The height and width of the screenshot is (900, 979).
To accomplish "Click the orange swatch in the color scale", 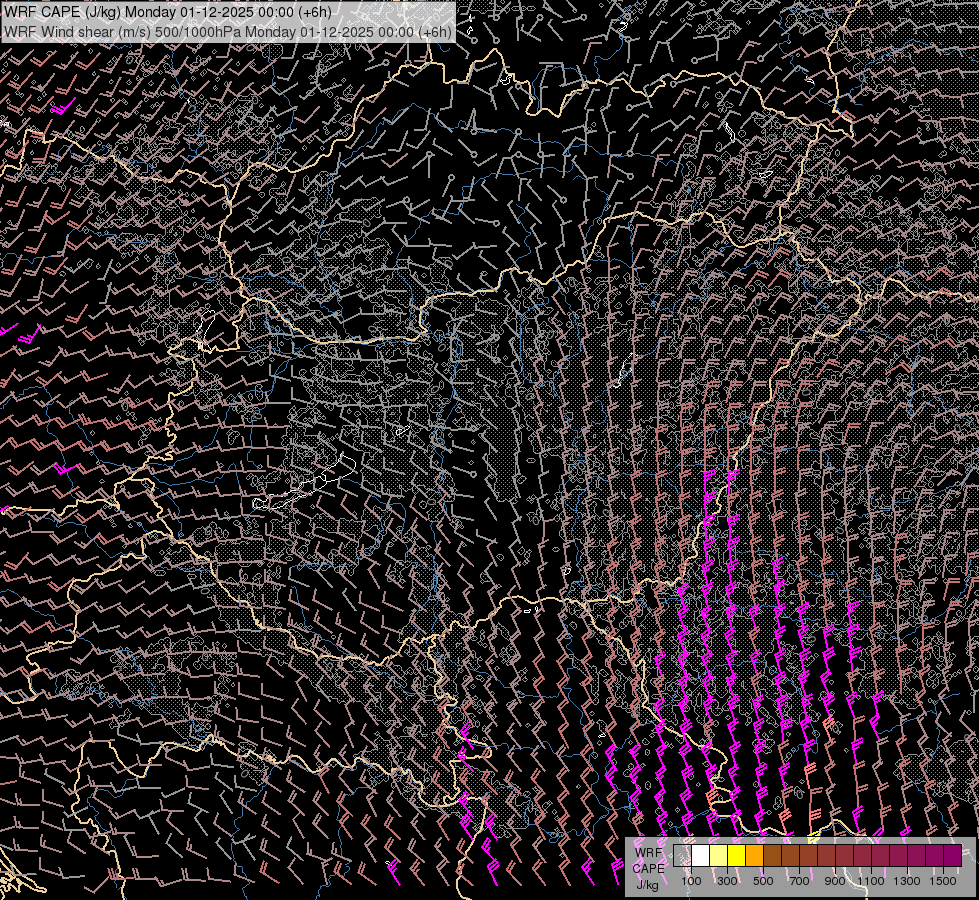I will coord(754,855).
